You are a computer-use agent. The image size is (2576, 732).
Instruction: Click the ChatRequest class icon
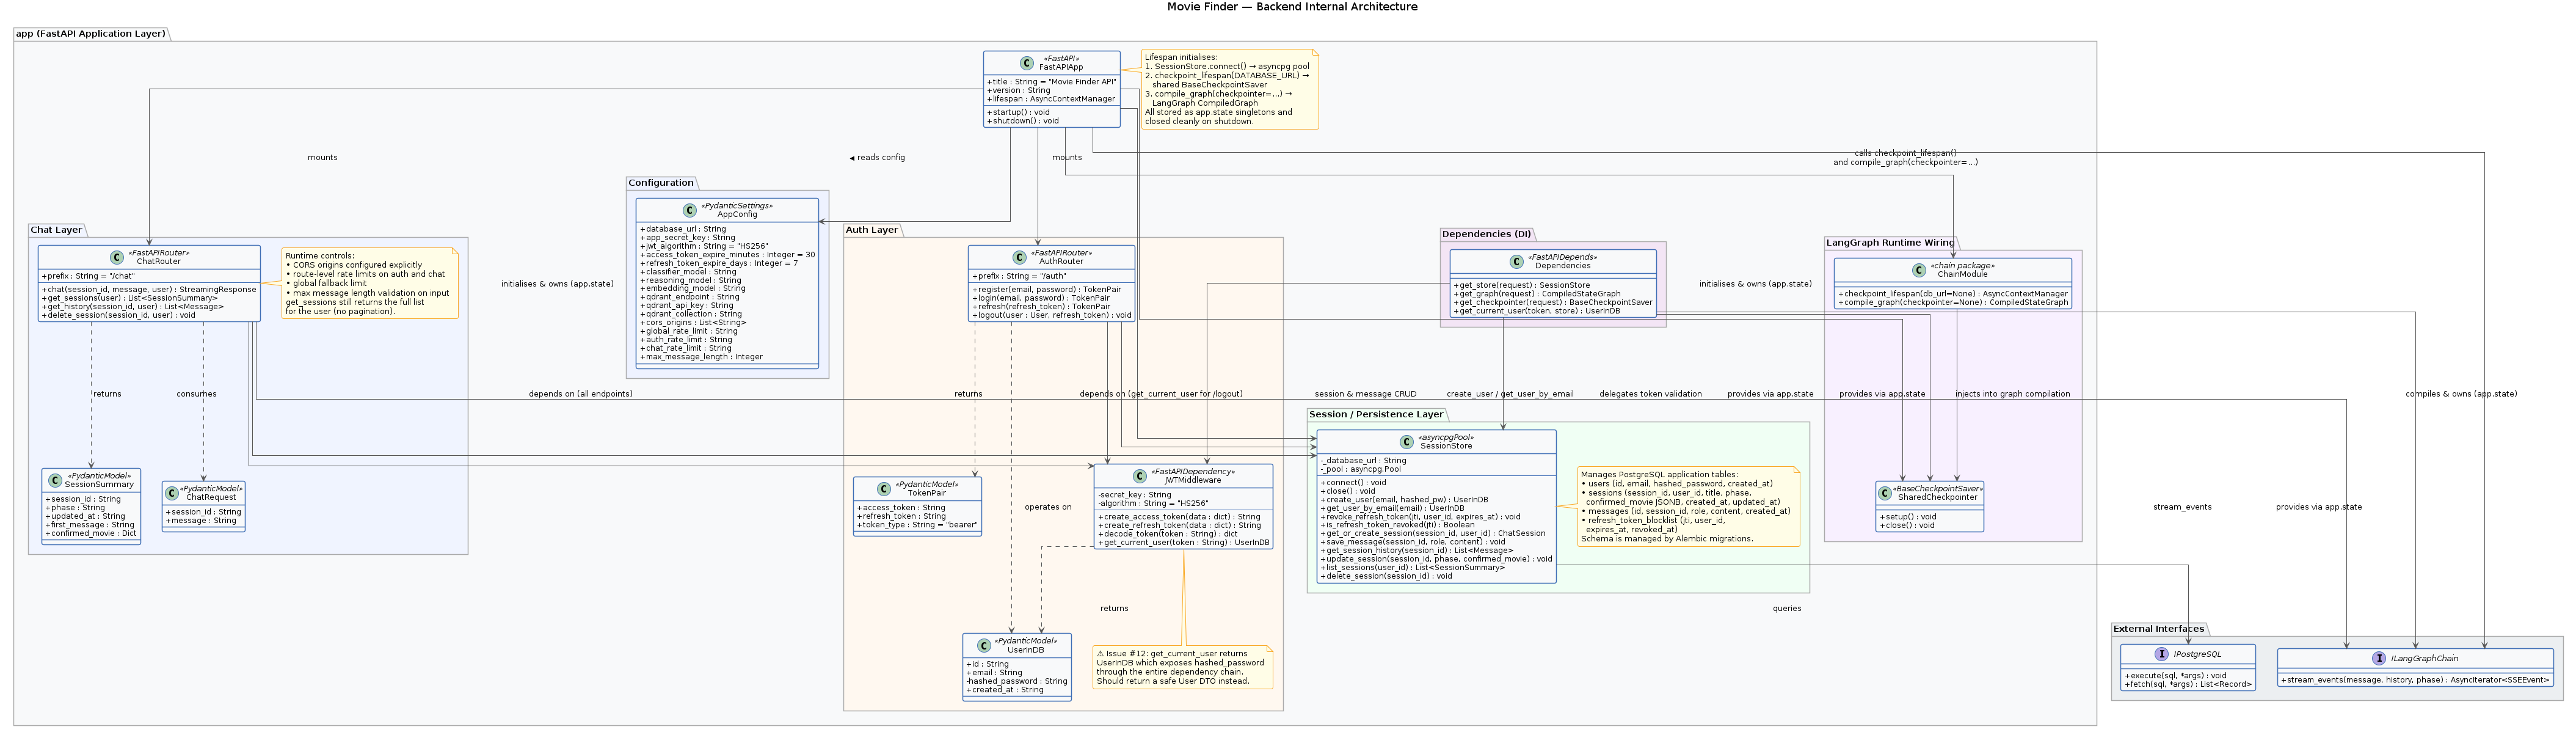click(x=172, y=493)
